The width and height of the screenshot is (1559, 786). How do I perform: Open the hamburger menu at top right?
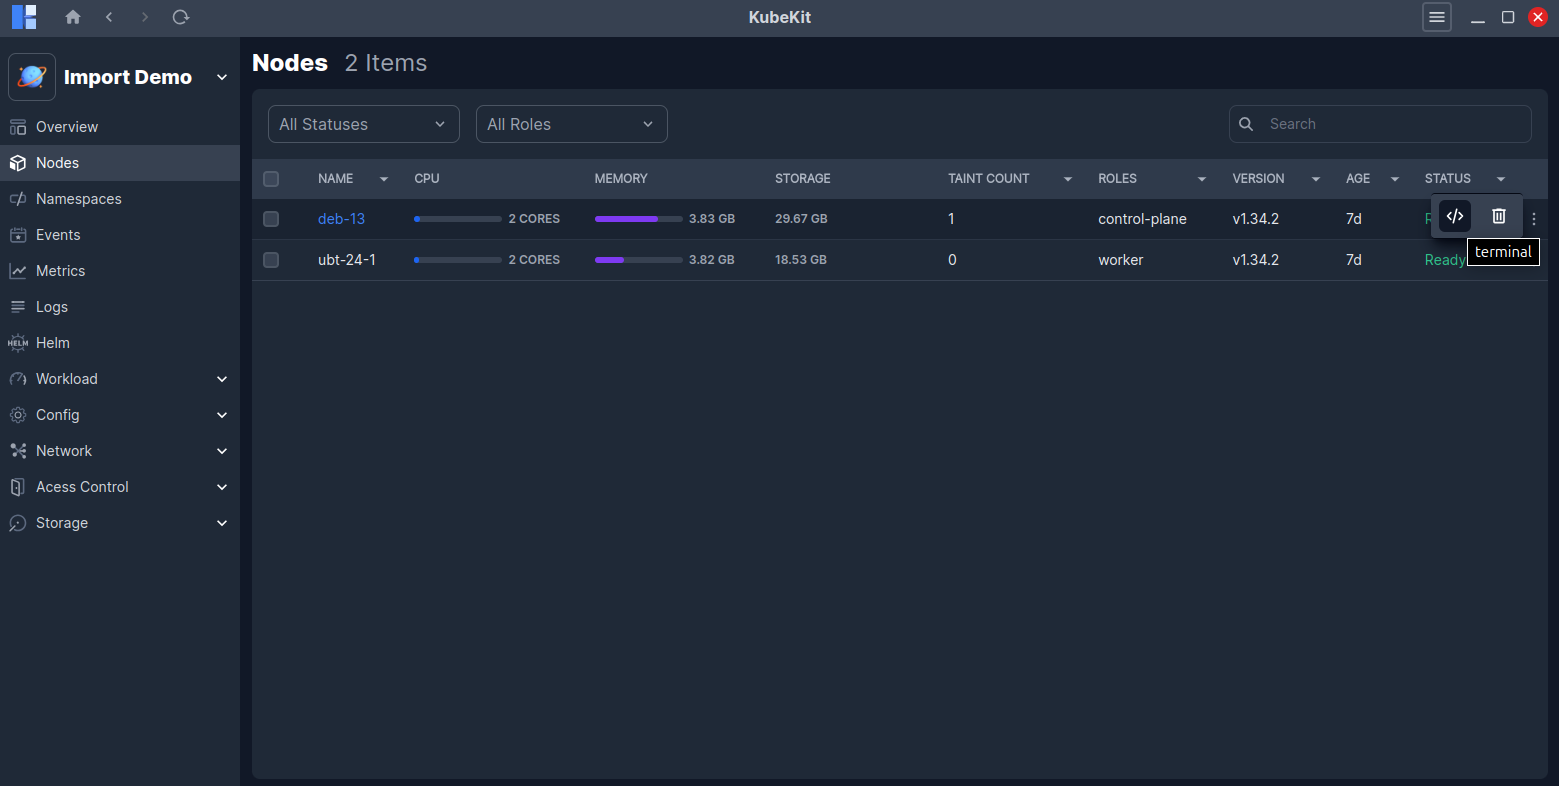click(1436, 17)
